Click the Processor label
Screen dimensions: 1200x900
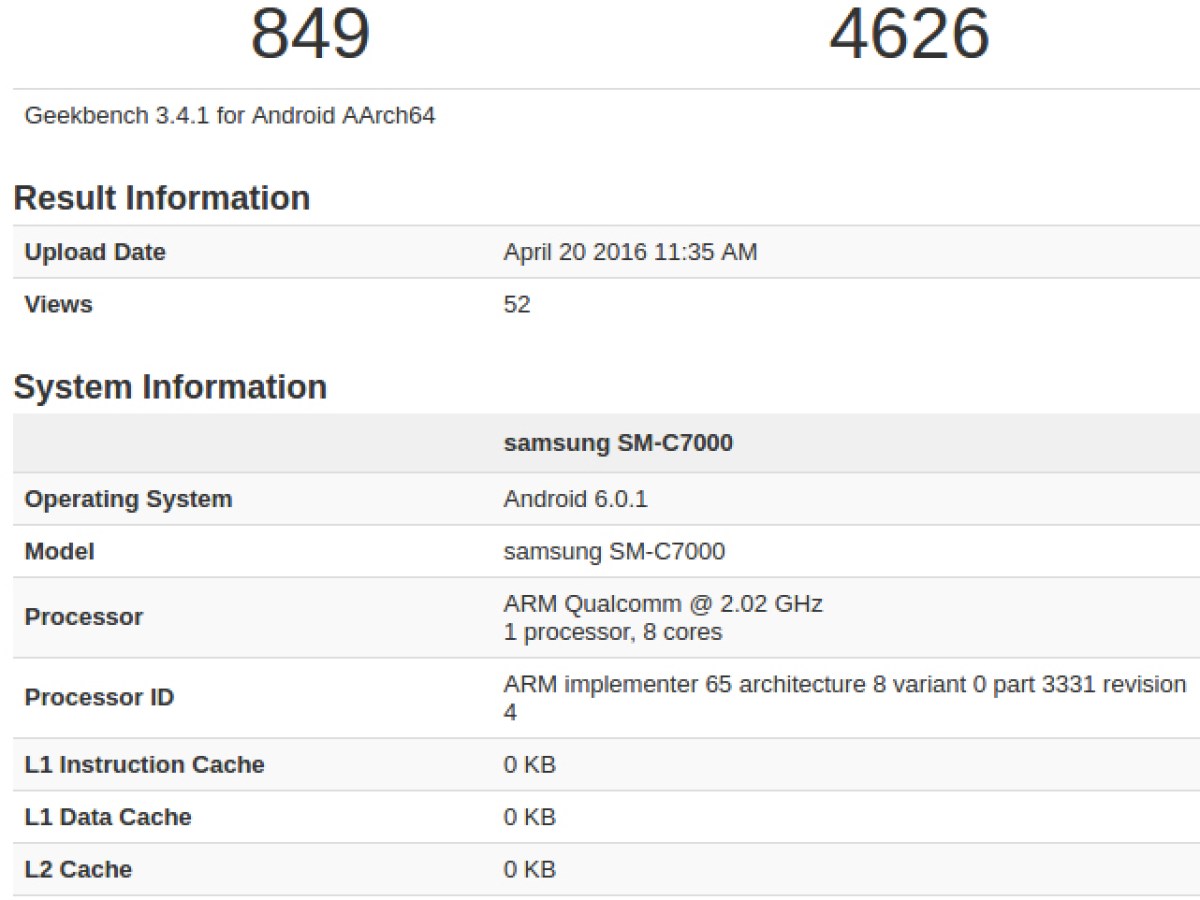coord(84,617)
